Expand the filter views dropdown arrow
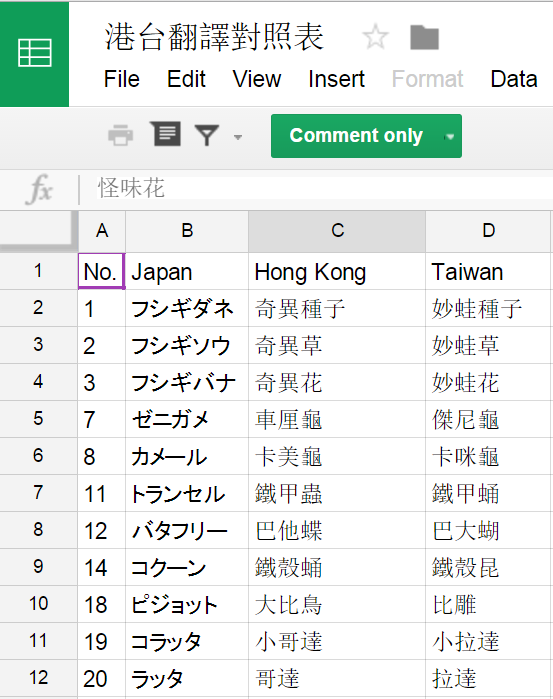Screen dimensions: 553x699 click(x=238, y=137)
